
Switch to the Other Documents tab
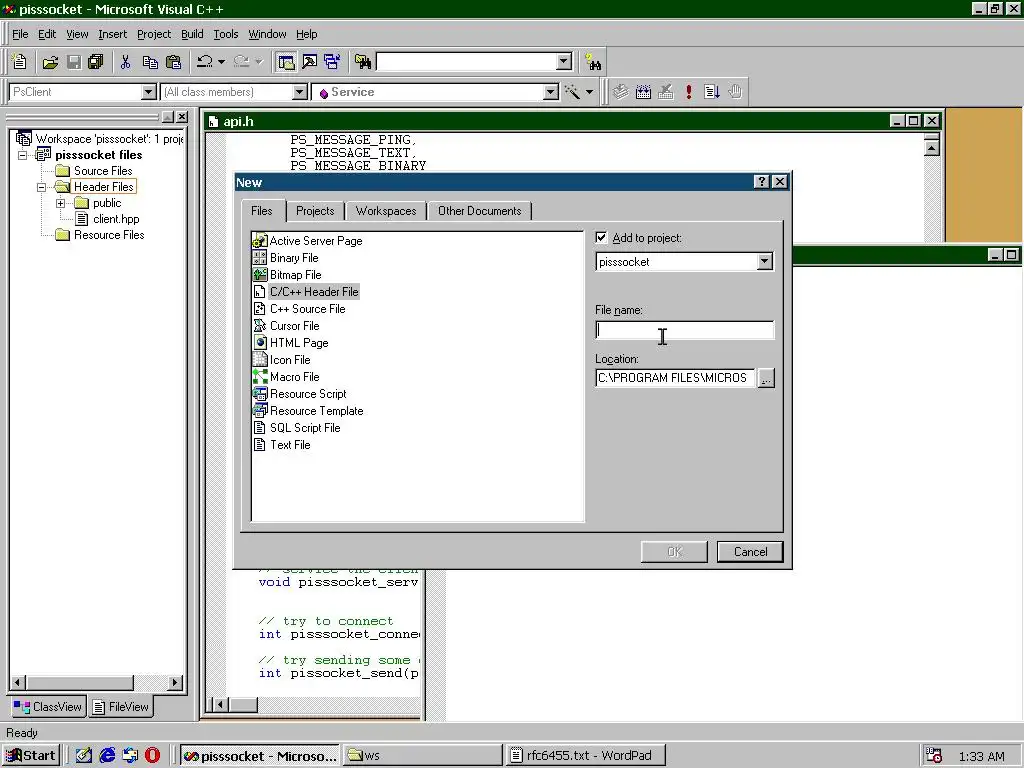click(479, 211)
